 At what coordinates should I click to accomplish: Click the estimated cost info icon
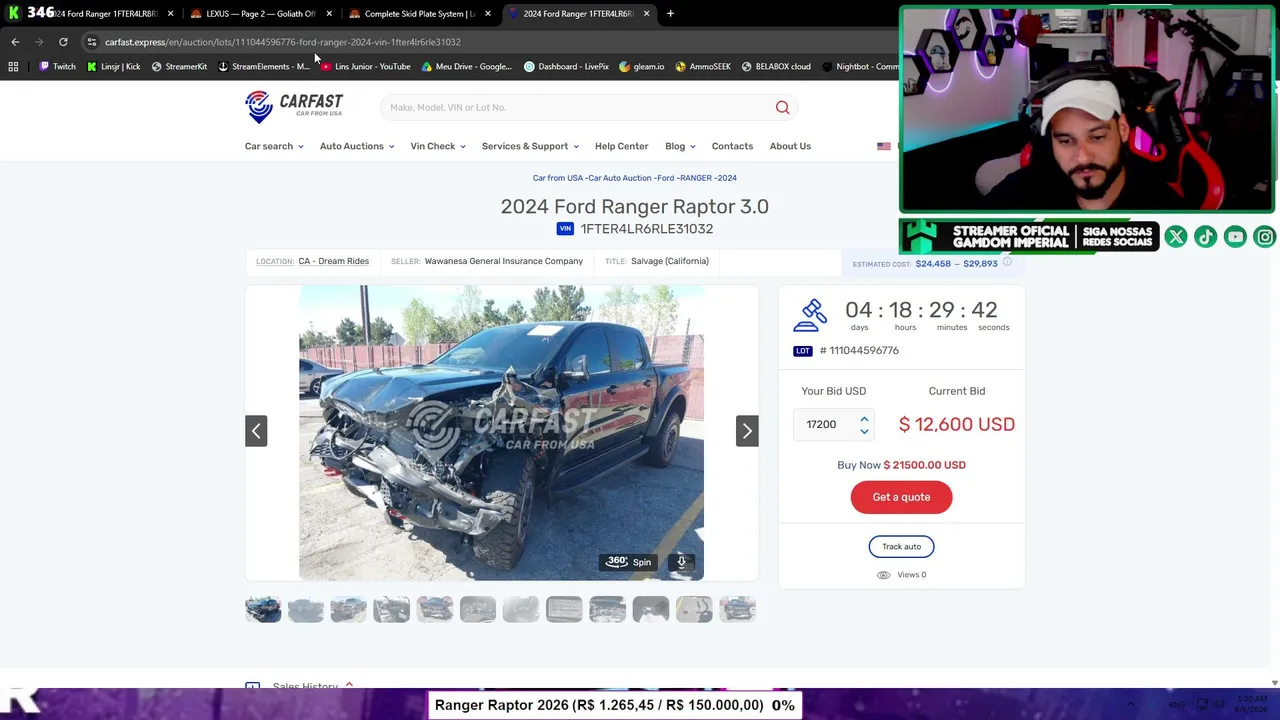(x=1007, y=263)
